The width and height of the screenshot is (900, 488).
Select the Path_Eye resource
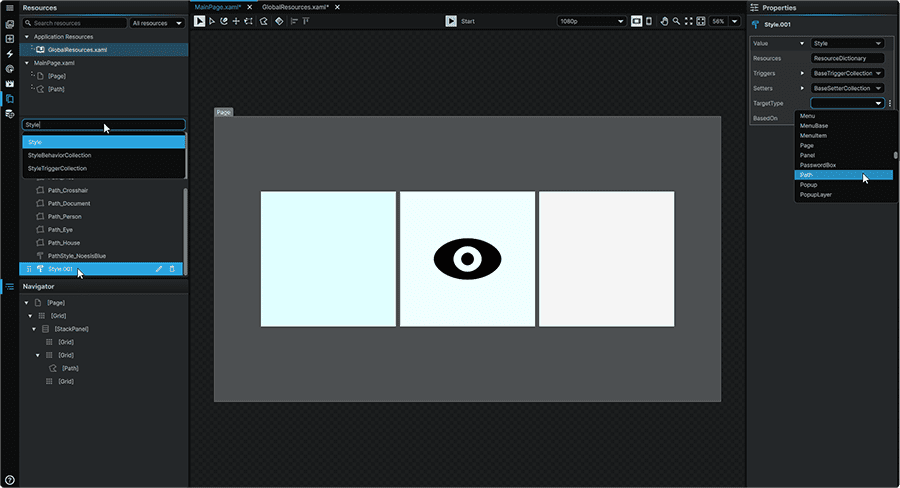pyautogui.click(x=60, y=230)
